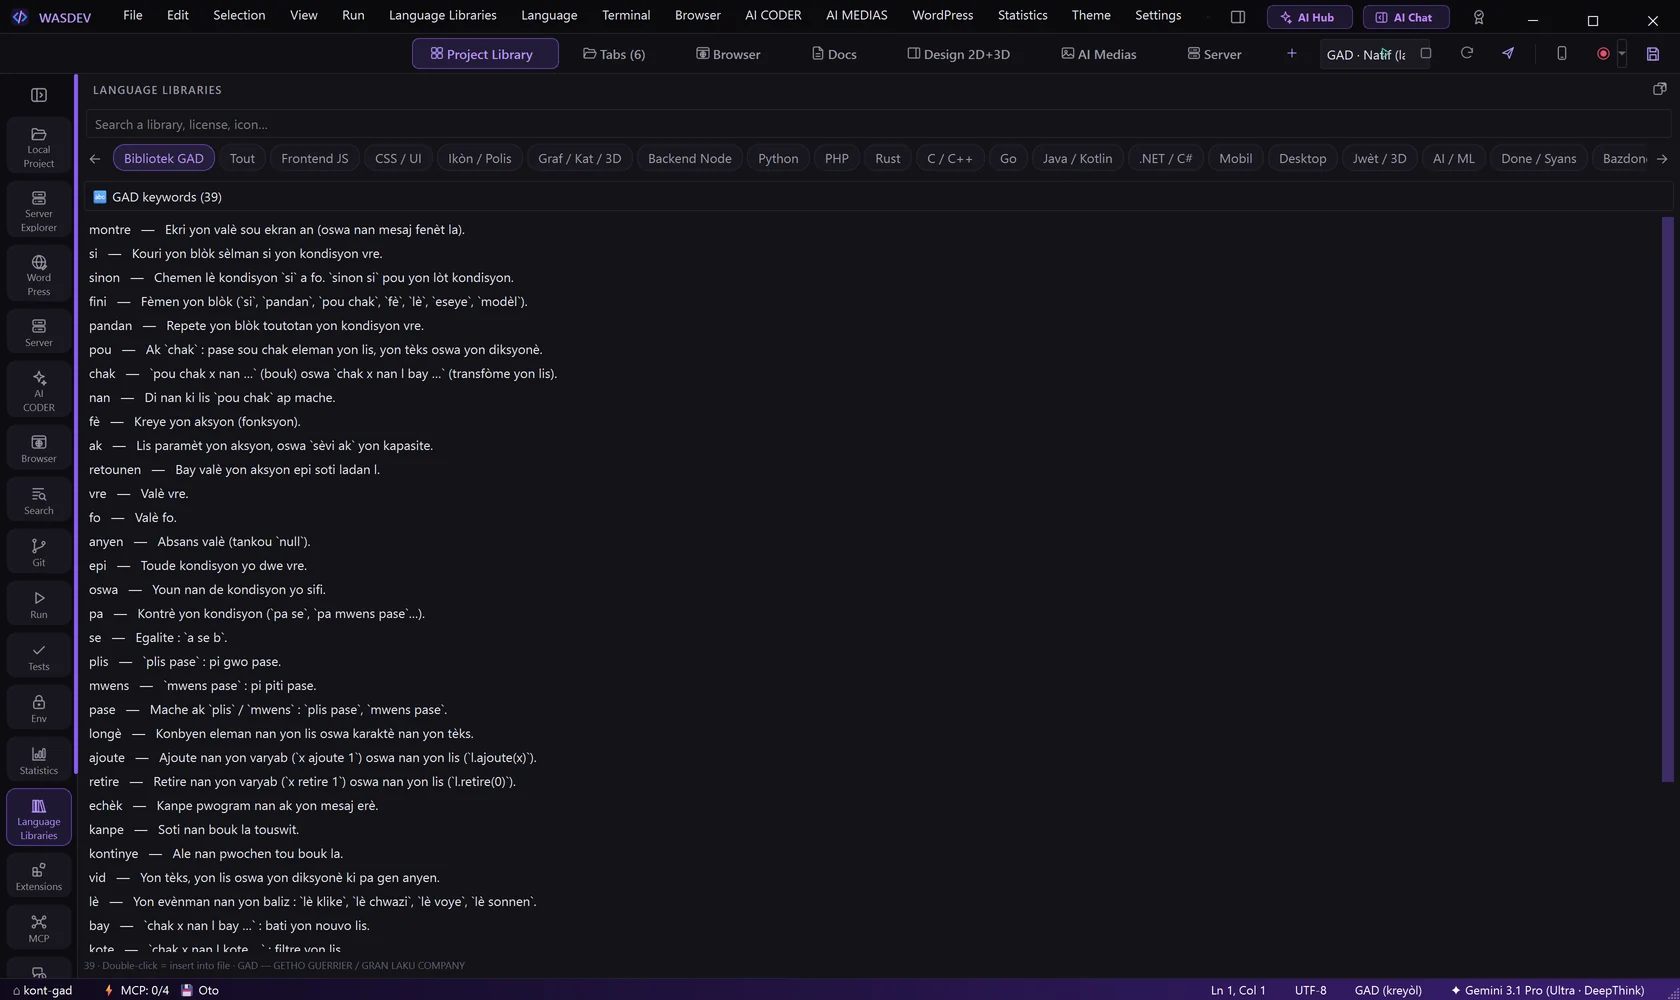
Task: Select the Backend Node category chip
Action: click(x=689, y=158)
